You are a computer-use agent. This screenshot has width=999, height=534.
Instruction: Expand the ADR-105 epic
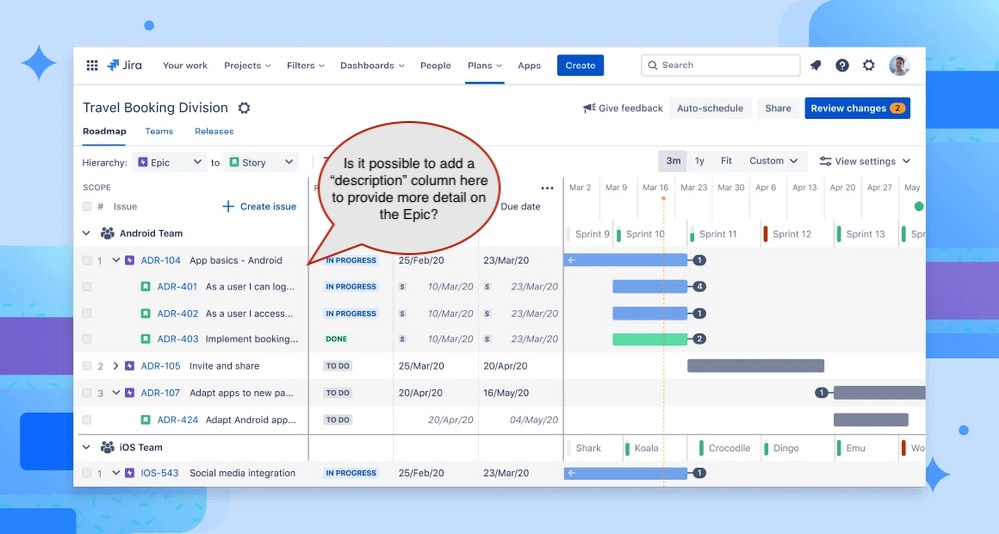116,366
